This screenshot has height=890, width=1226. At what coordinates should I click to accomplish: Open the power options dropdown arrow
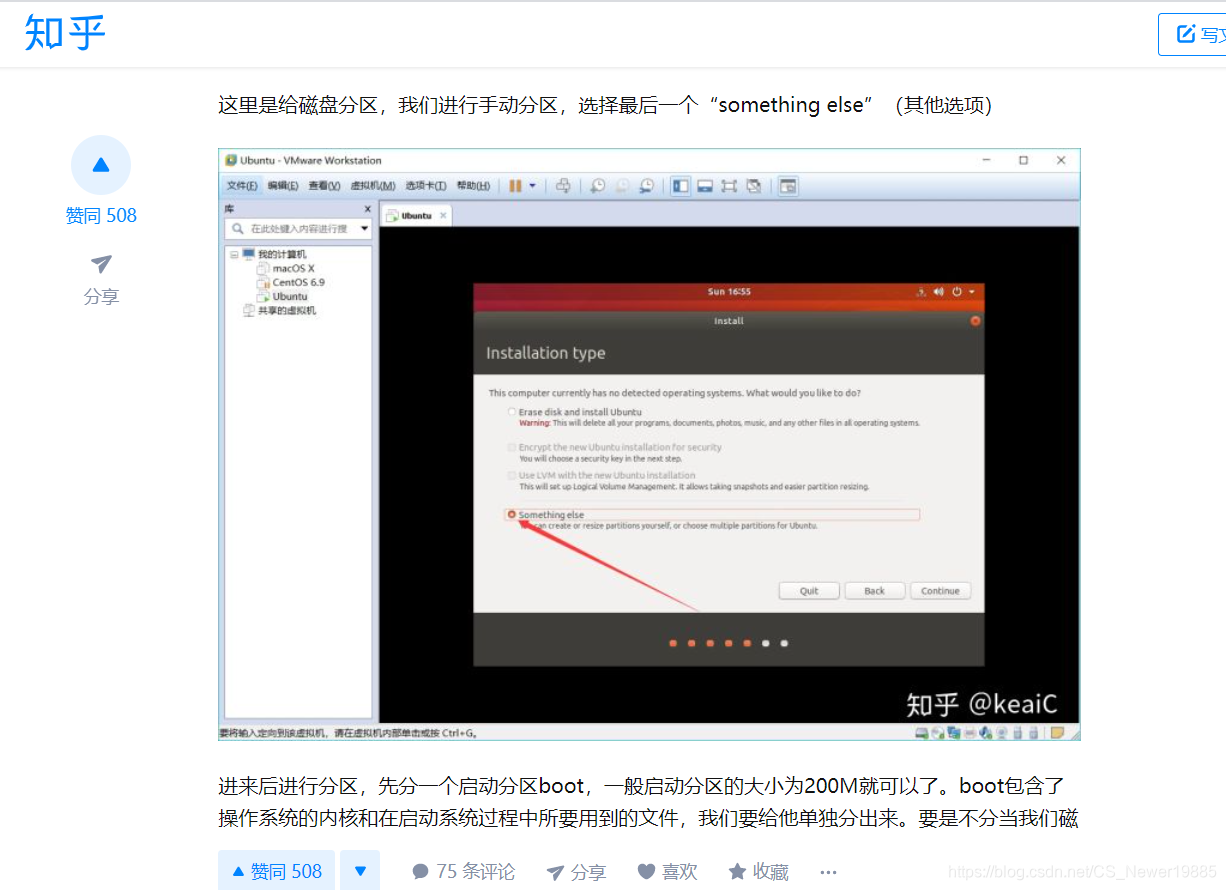[532, 186]
